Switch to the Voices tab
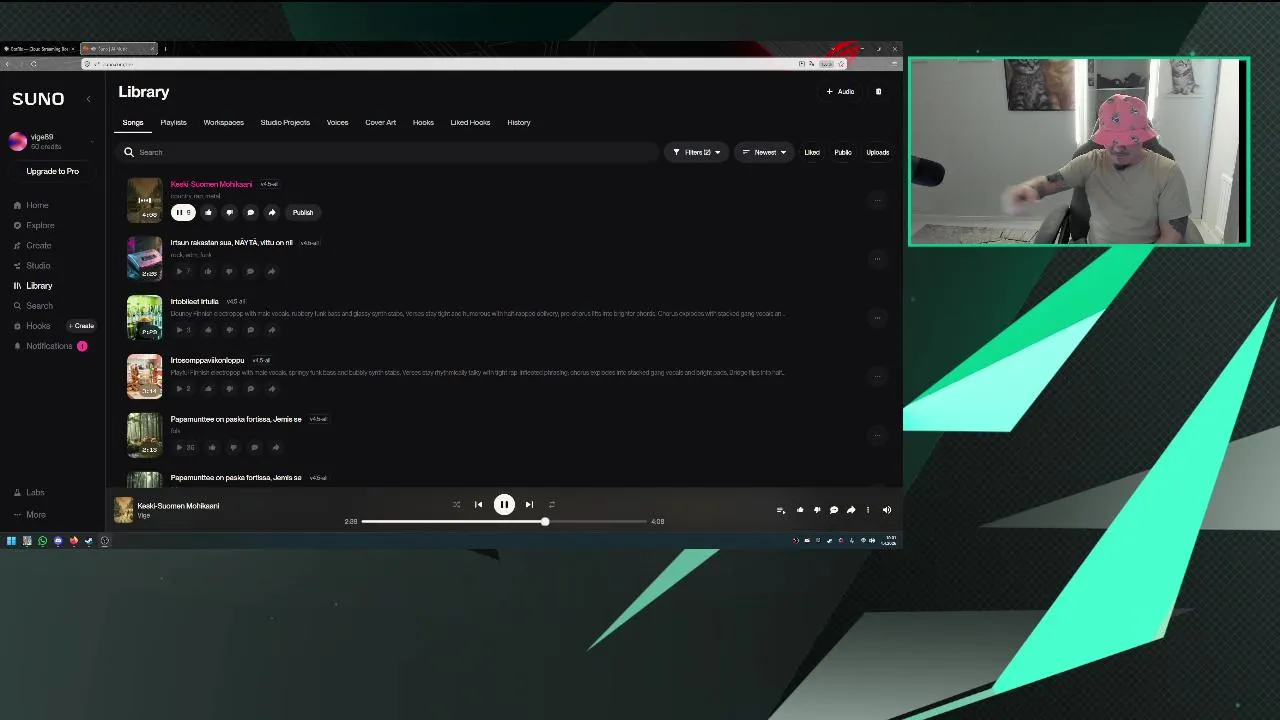 337,122
